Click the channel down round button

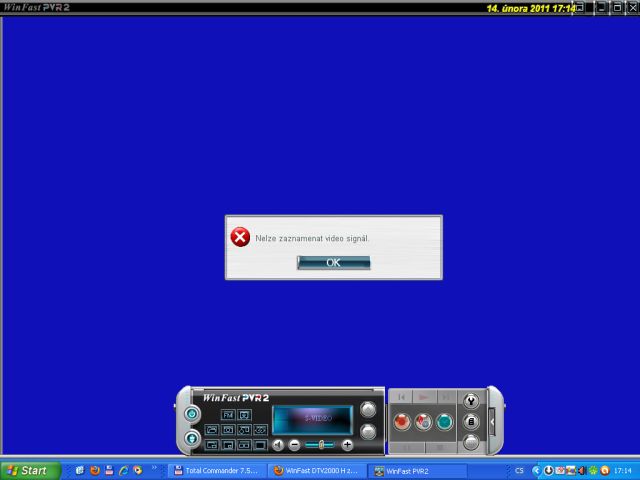[x=368, y=432]
